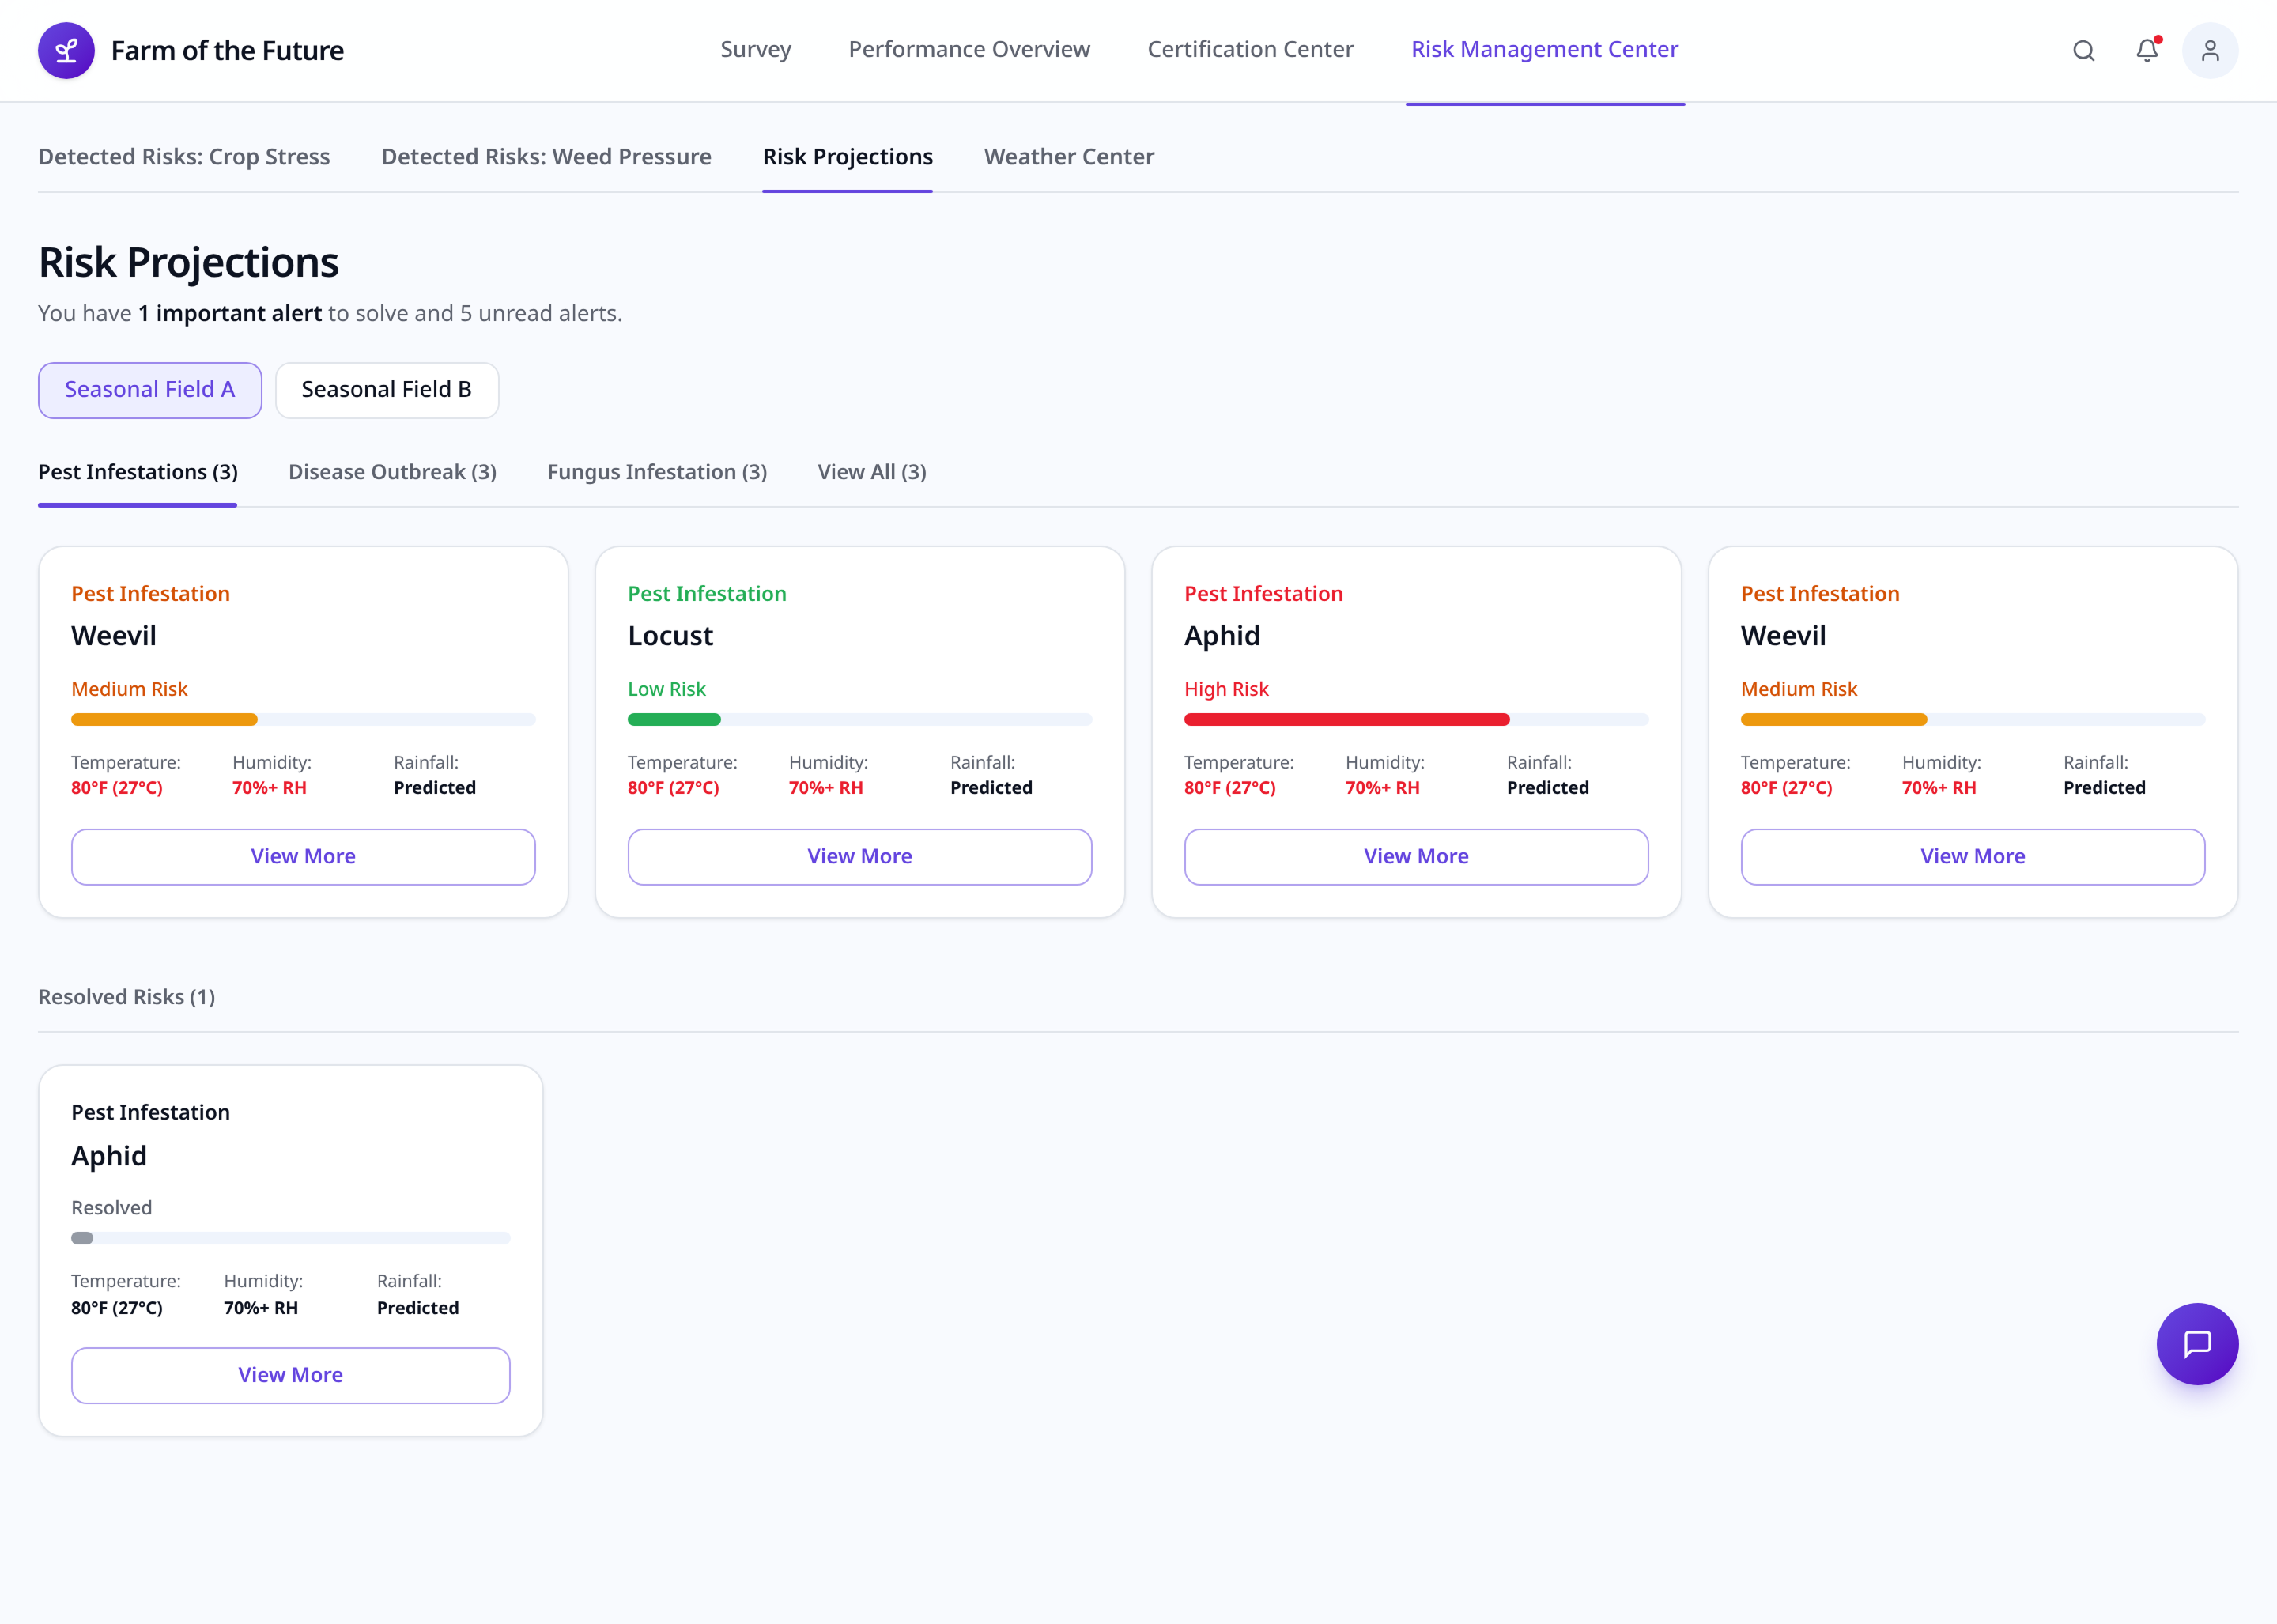Viewport: 2277px width, 1624px height.
Task: Click the Low Risk label
Action: (x=667, y=689)
